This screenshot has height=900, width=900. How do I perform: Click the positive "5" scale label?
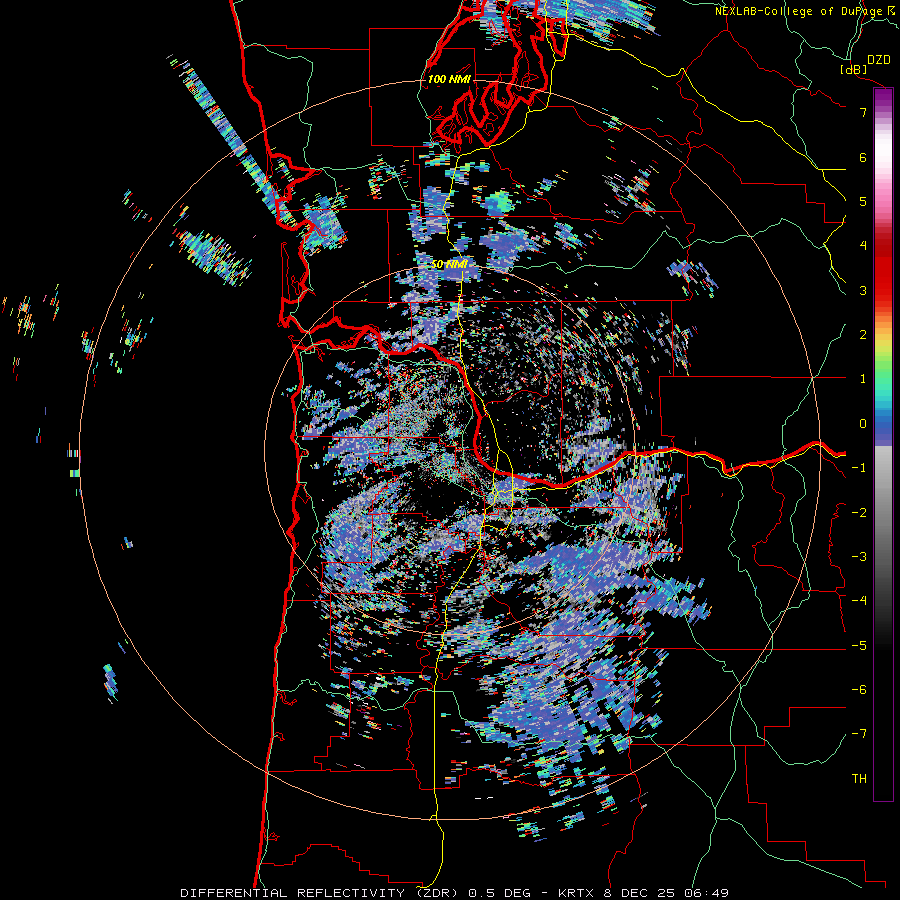pos(863,201)
